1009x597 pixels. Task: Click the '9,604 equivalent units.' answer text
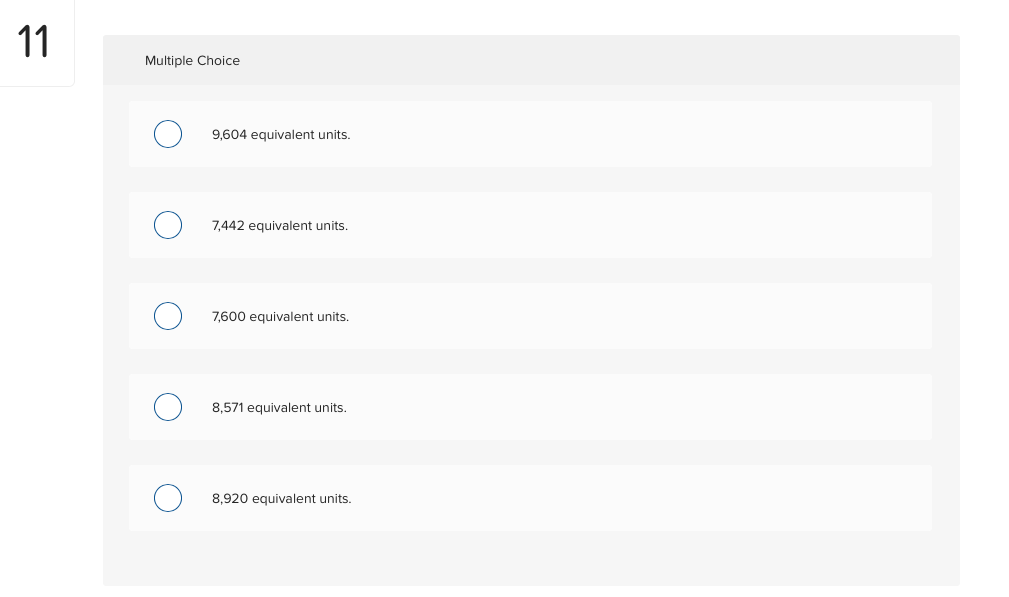[281, 134]
